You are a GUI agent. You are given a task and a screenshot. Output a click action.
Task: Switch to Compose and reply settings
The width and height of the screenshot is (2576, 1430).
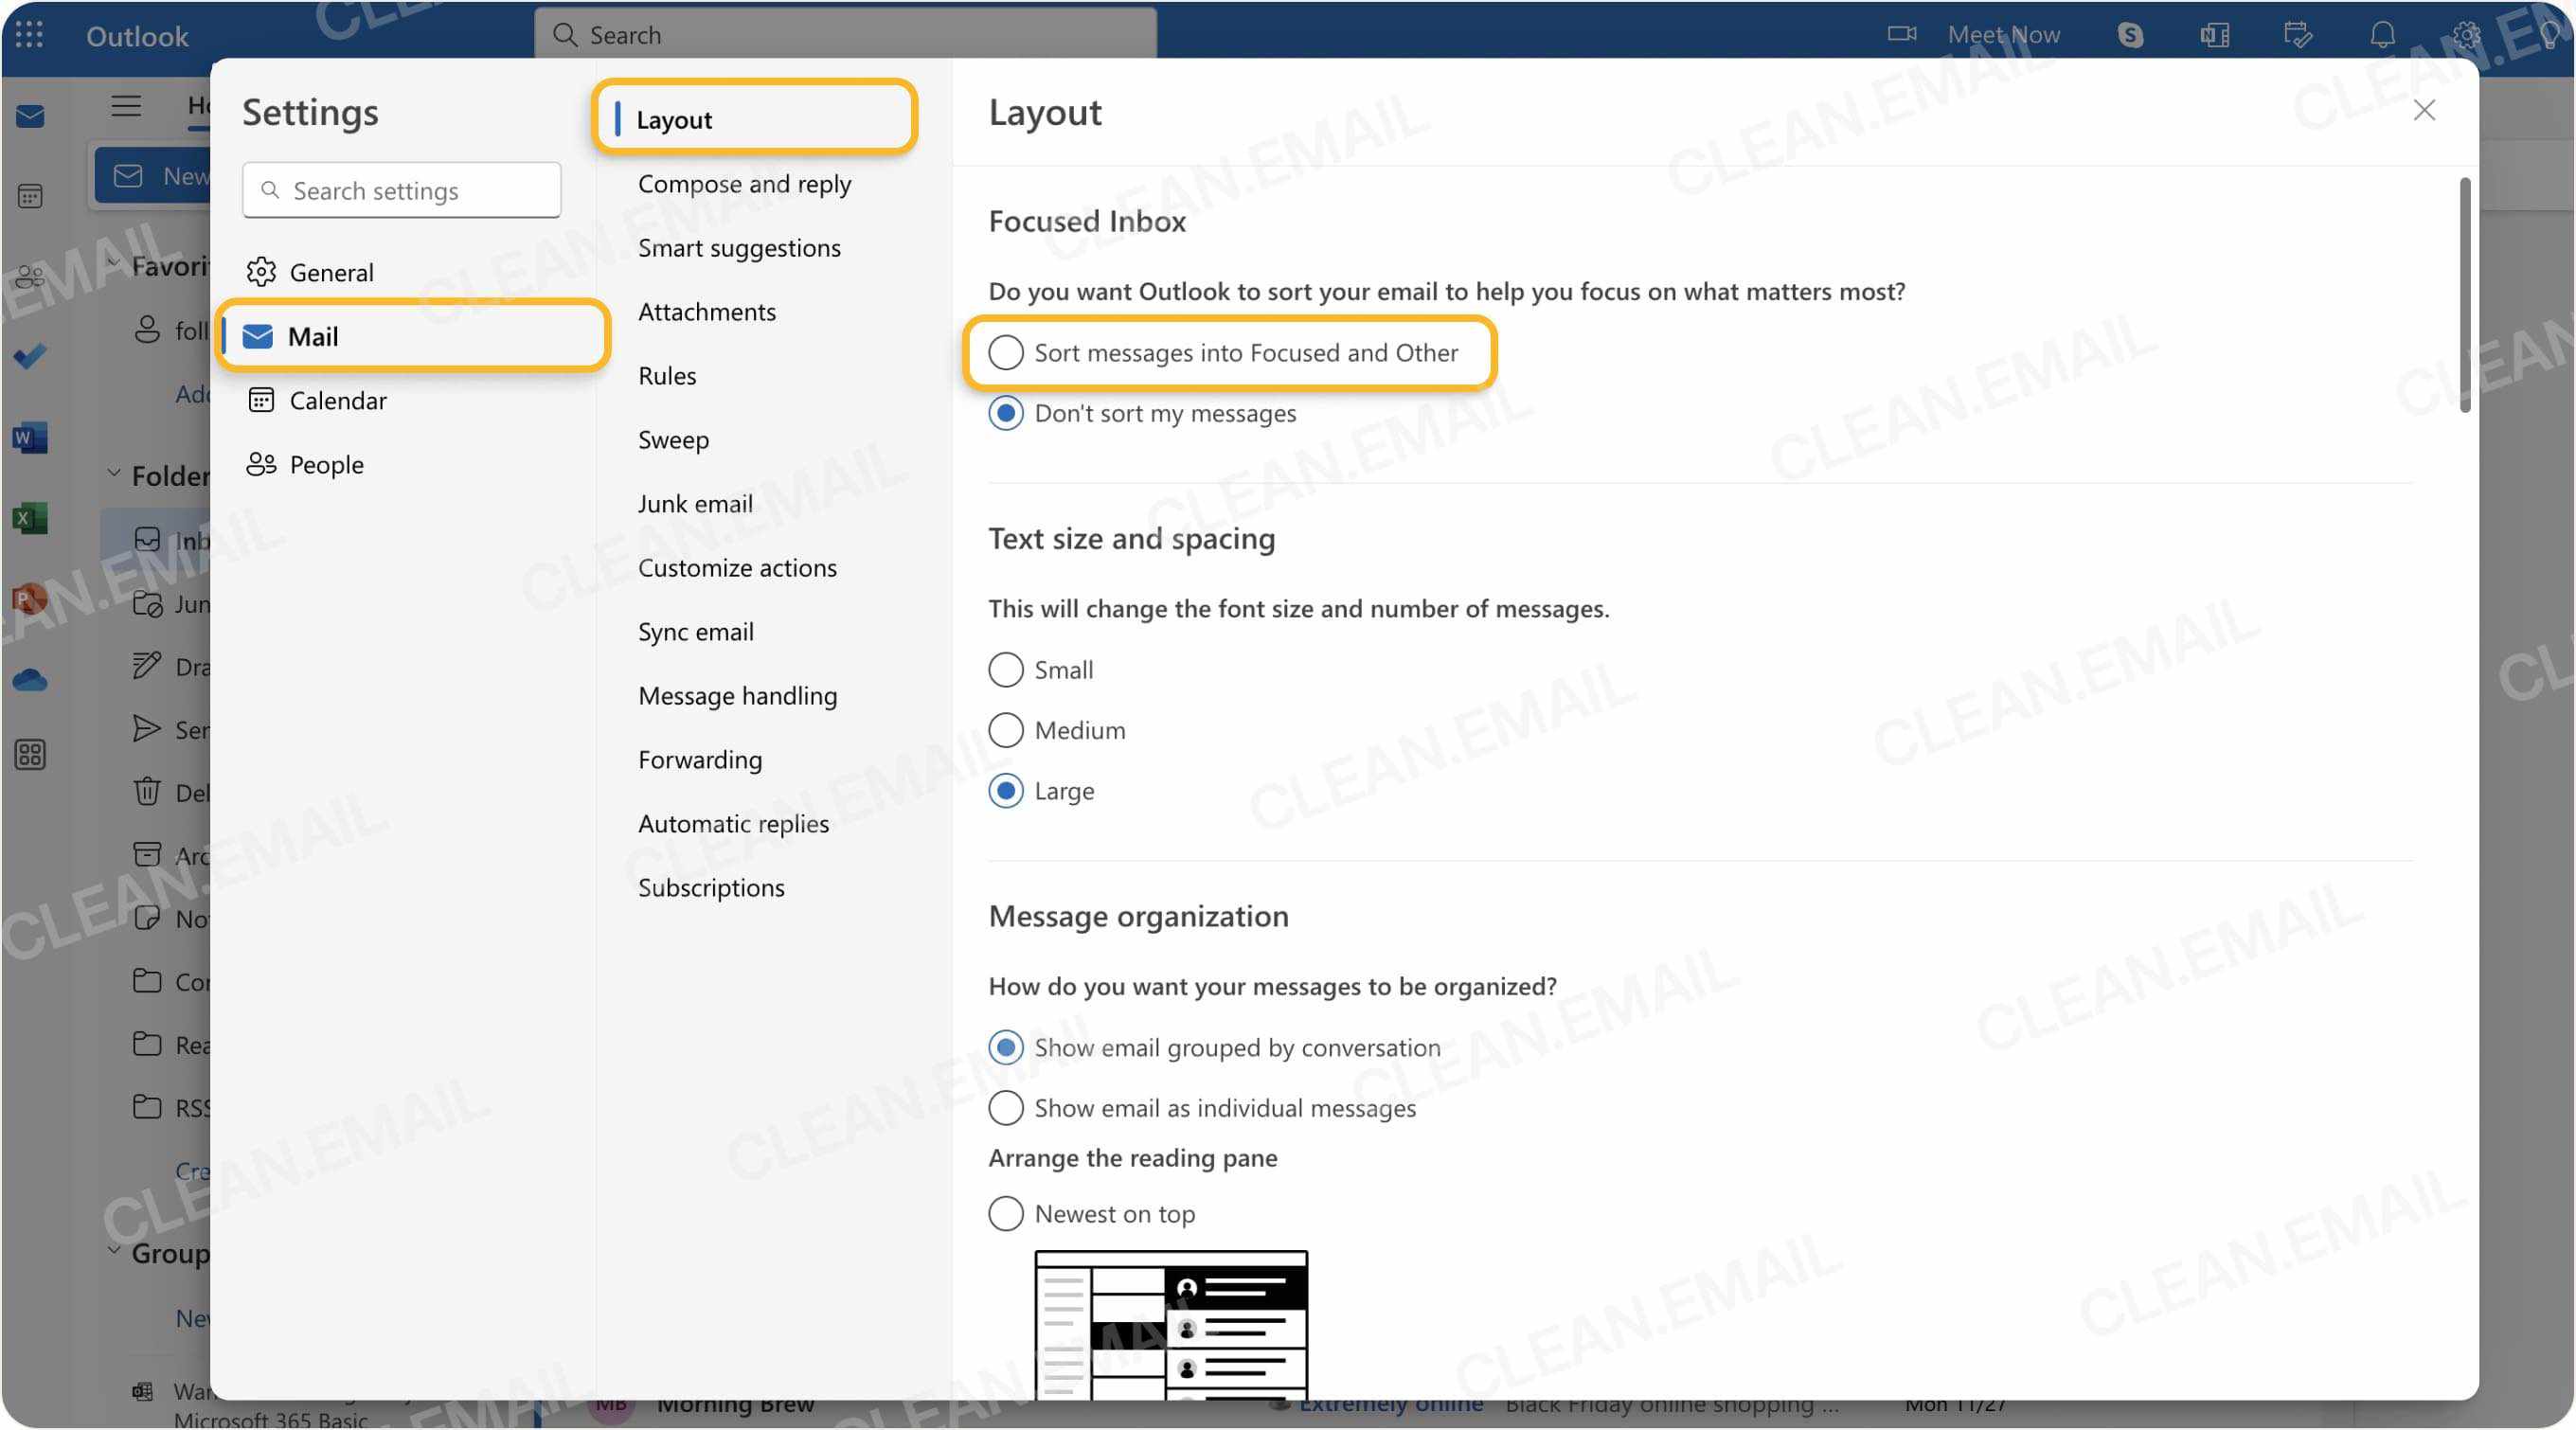point(744,184)
